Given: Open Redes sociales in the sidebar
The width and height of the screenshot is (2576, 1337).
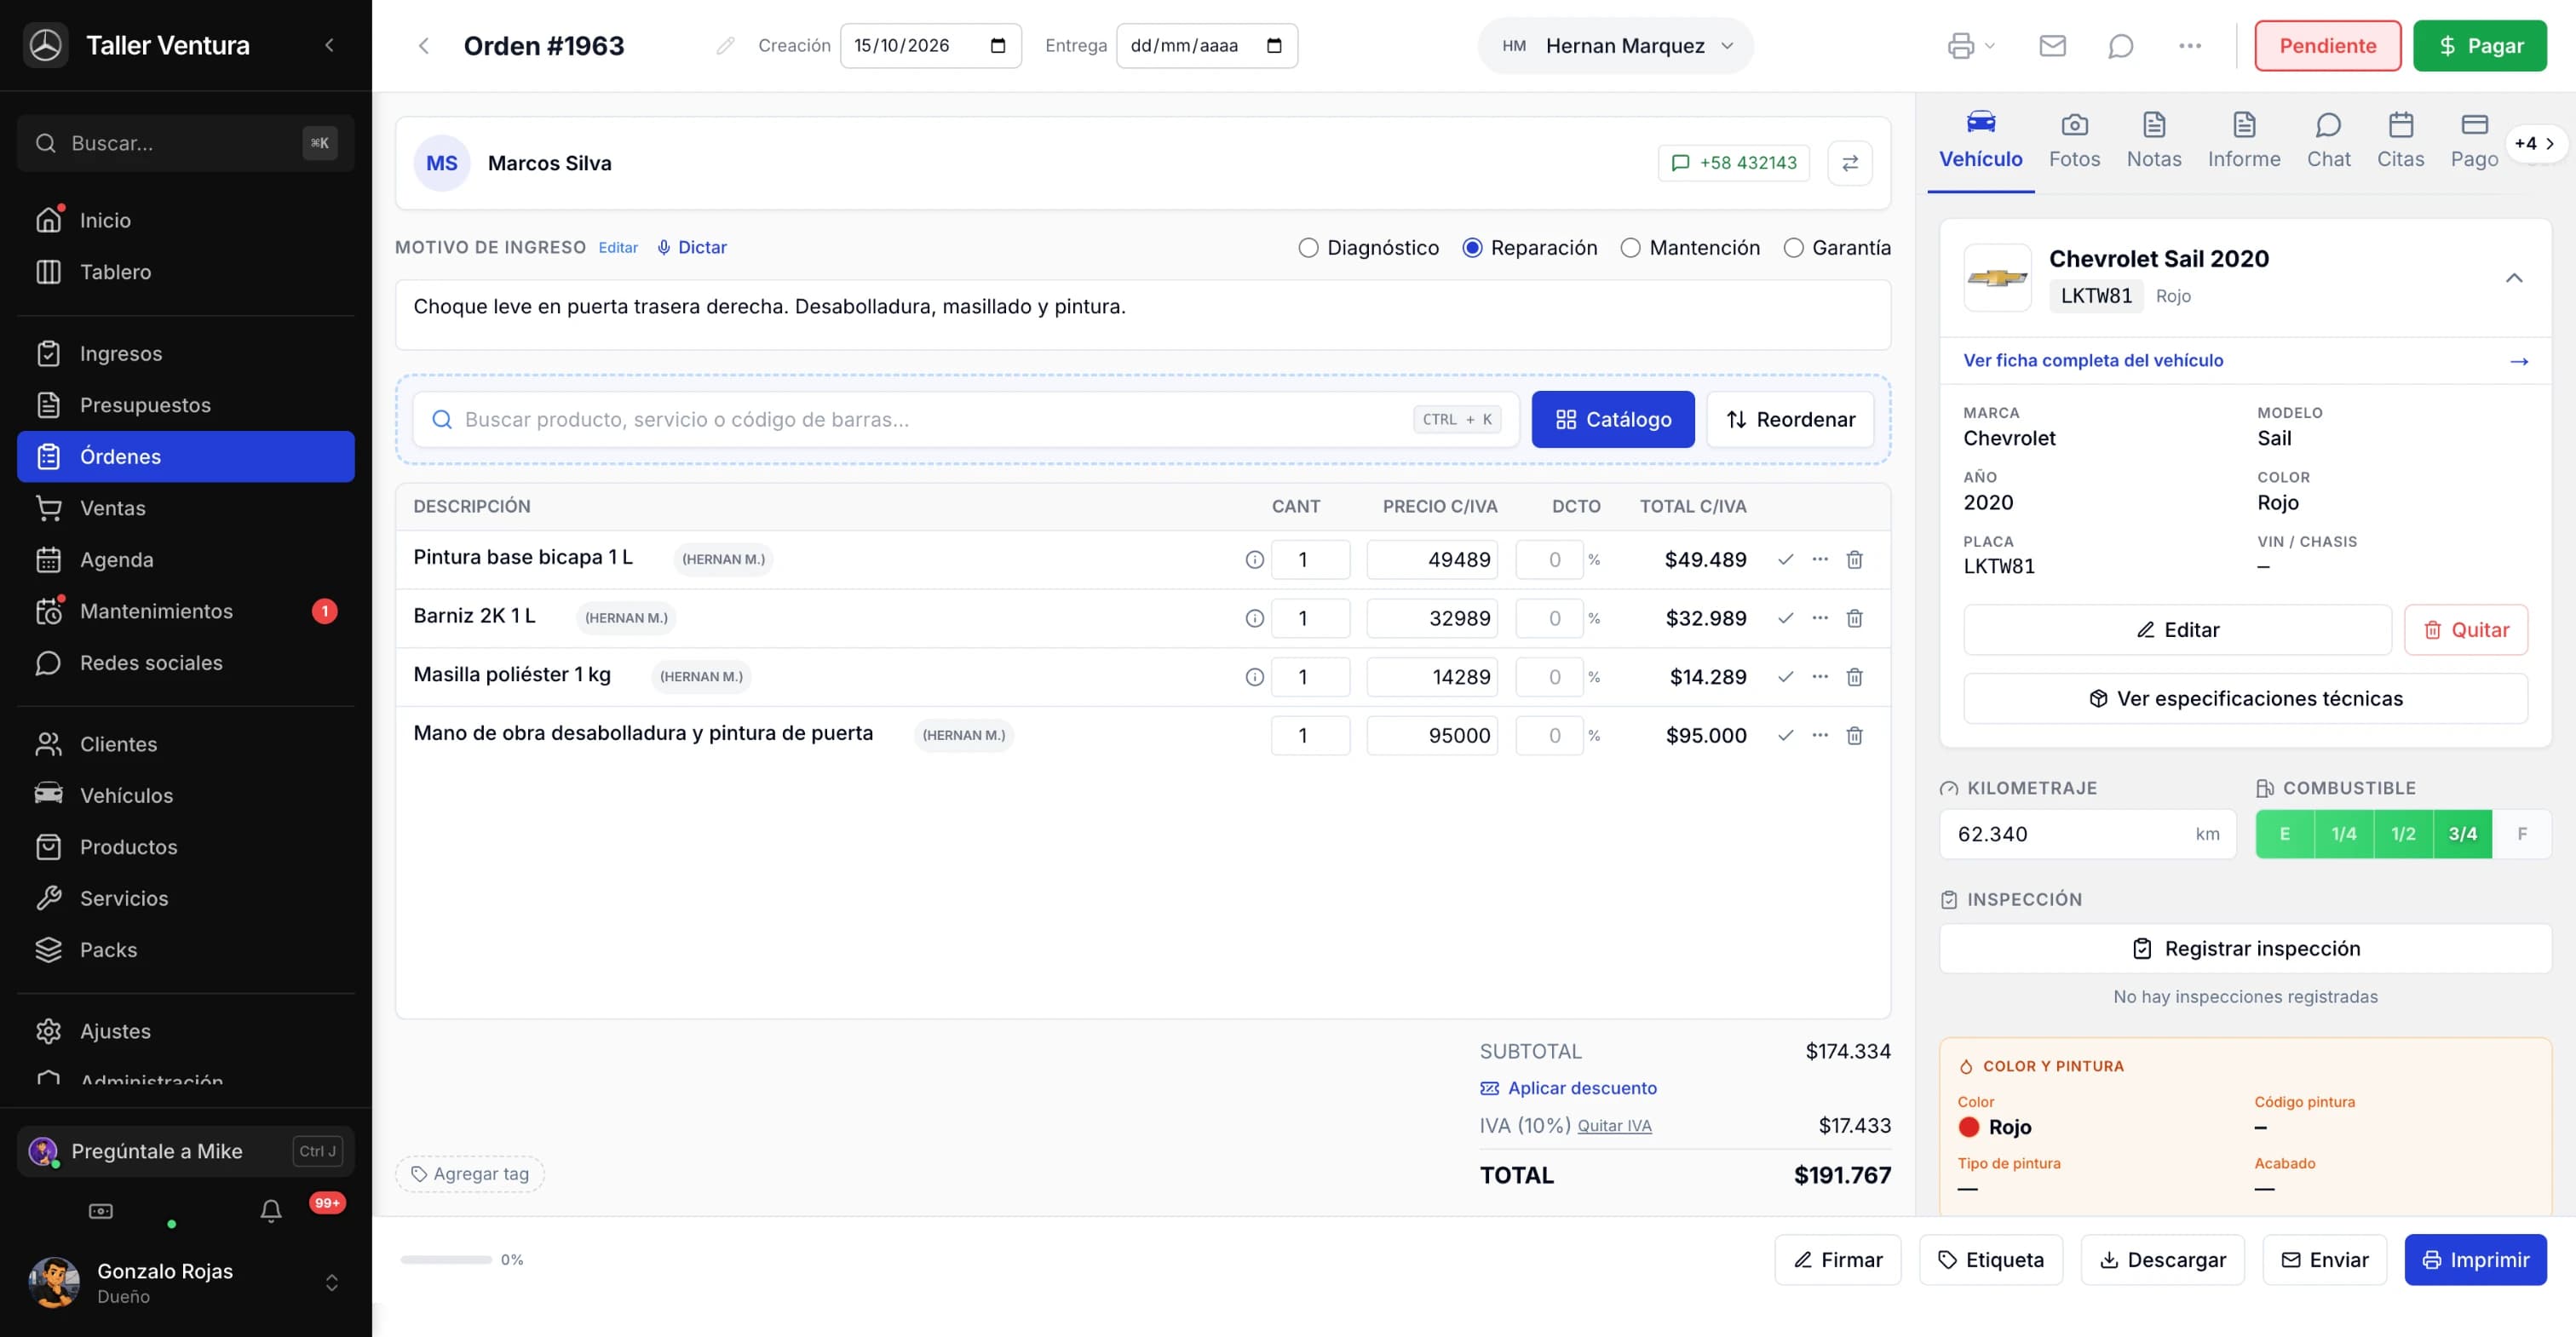Looking at the screenshot, I should (186, 663).
